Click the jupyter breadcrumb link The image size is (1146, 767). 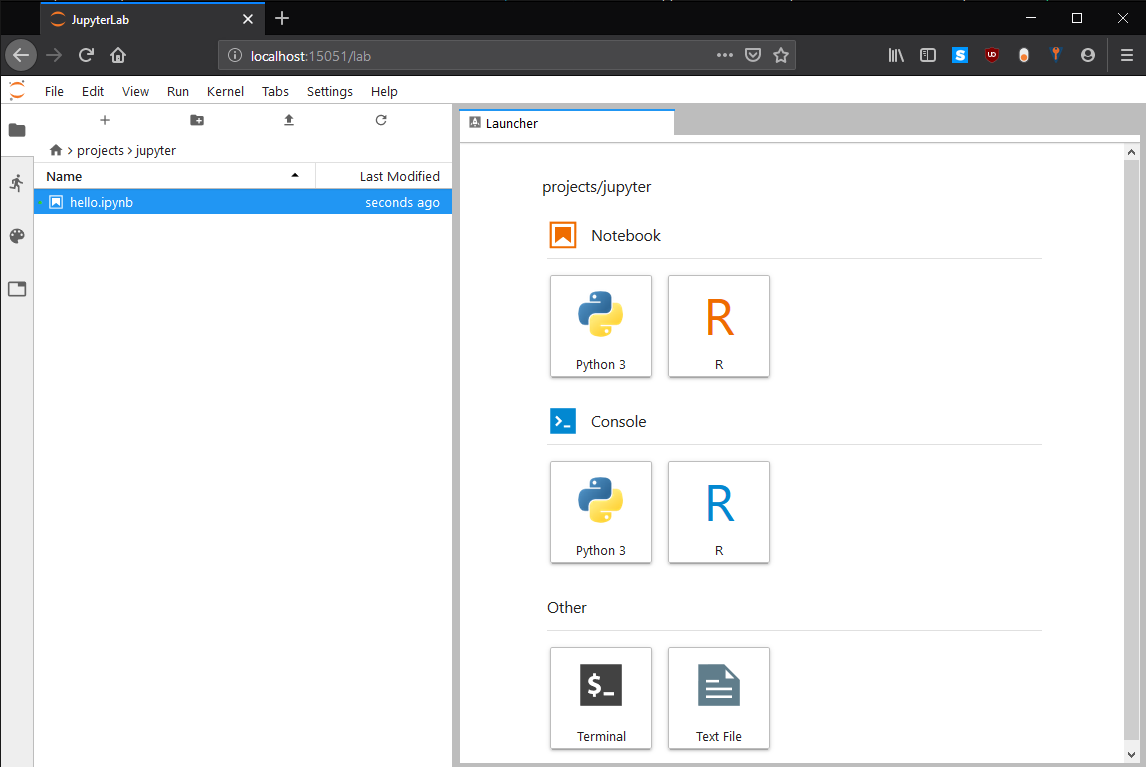pyautogui.click(x=156, y=150)
